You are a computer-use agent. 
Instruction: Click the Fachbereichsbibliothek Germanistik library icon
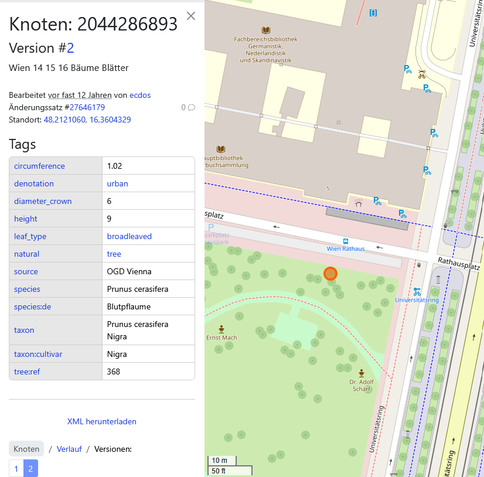(x=265, y=31)
